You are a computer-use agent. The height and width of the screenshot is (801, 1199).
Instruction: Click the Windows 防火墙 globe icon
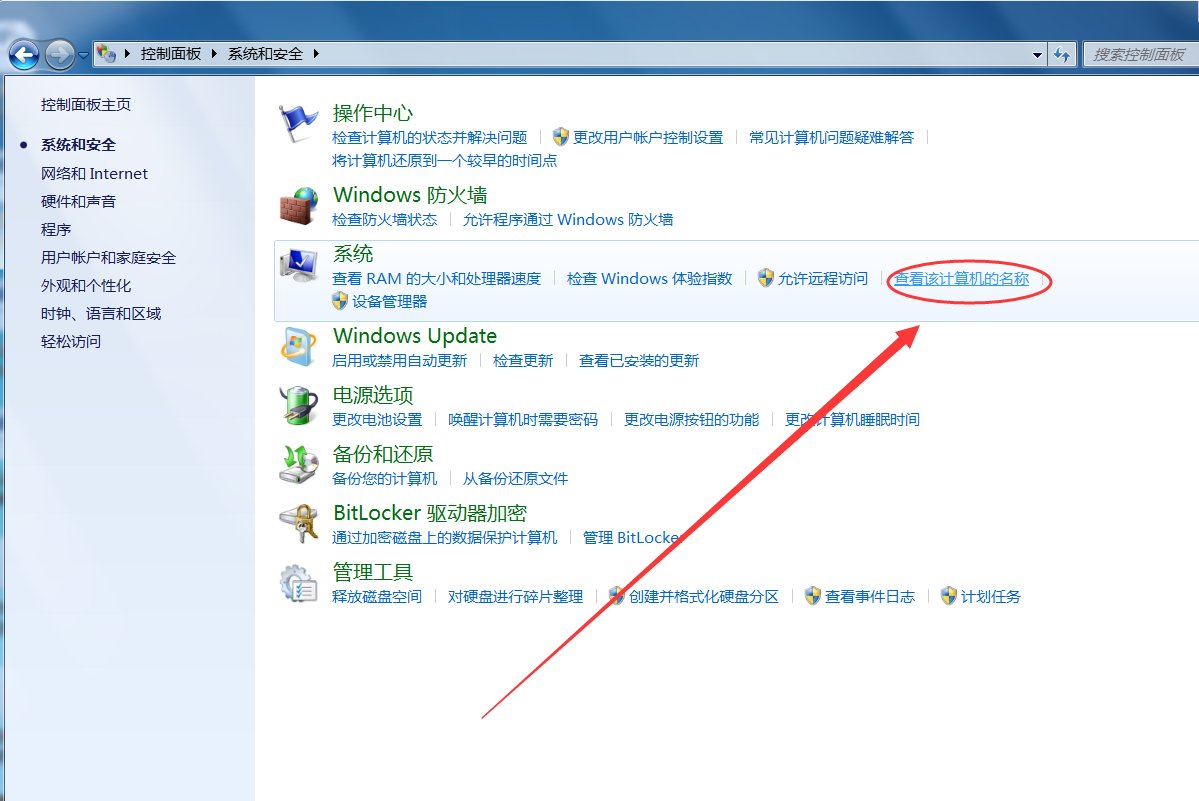click(297, 203)
